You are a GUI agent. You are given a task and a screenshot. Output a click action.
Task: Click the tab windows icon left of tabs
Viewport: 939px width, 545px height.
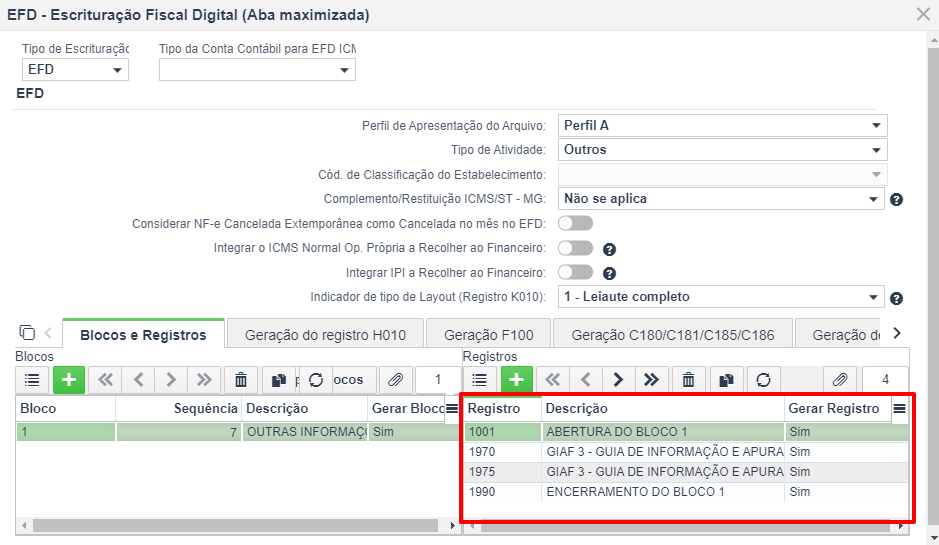click(x=27, y=332)
